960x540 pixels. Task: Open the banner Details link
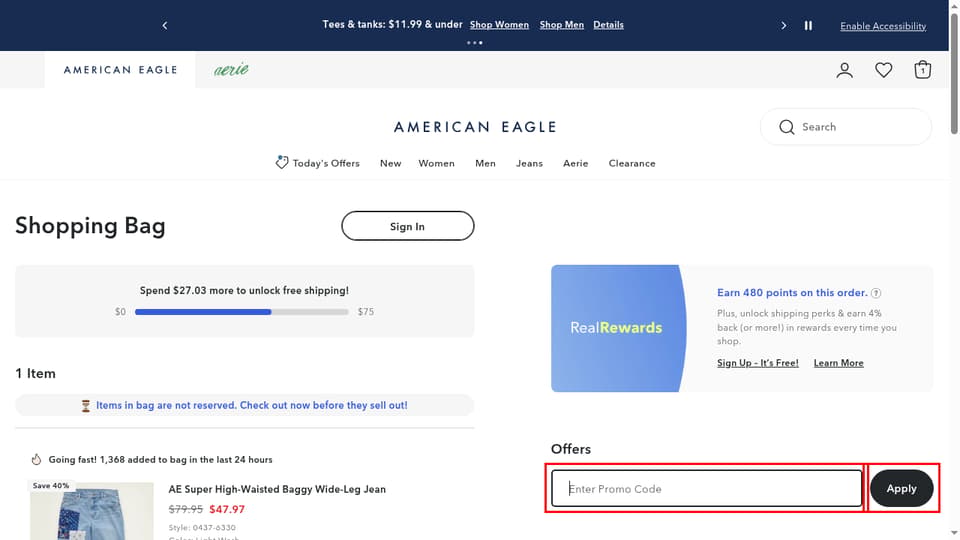click(x=608, y=24)
